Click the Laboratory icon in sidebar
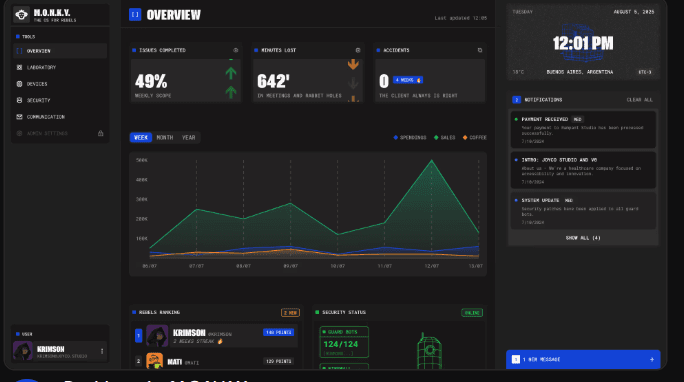The width and height of the screenshot is (684, 382). pyautogui.click(x=19, y=68)
